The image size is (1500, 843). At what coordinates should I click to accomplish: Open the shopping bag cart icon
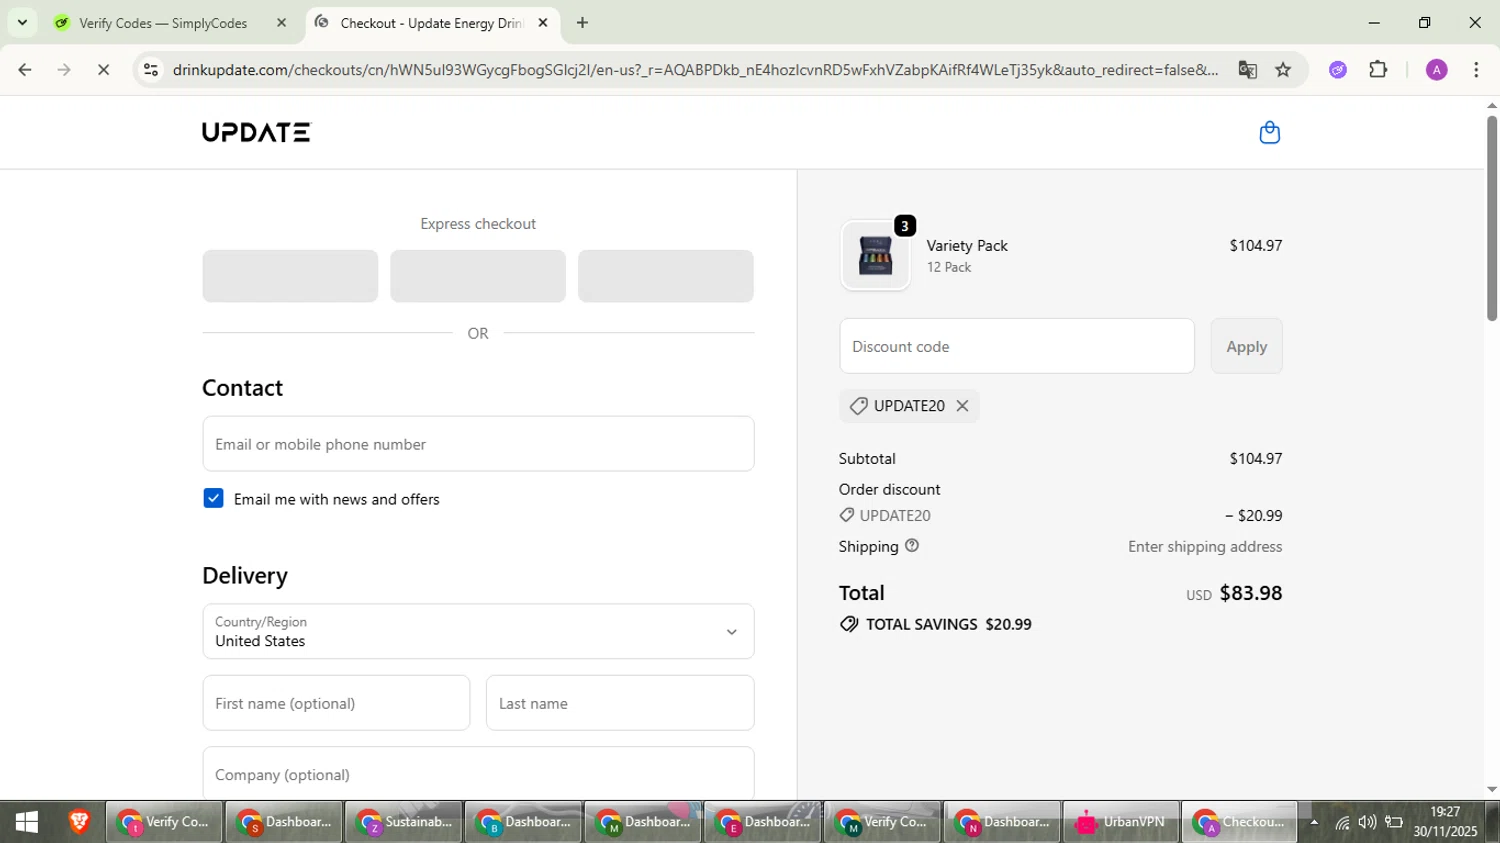pos(1269,132)
